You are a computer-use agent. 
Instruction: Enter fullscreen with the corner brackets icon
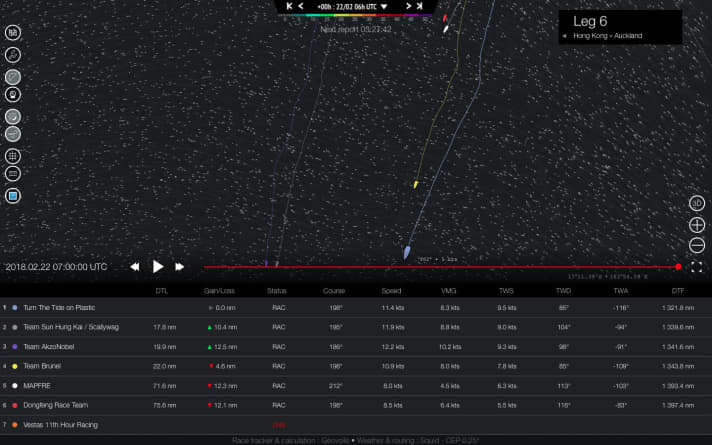click(697, 267)
